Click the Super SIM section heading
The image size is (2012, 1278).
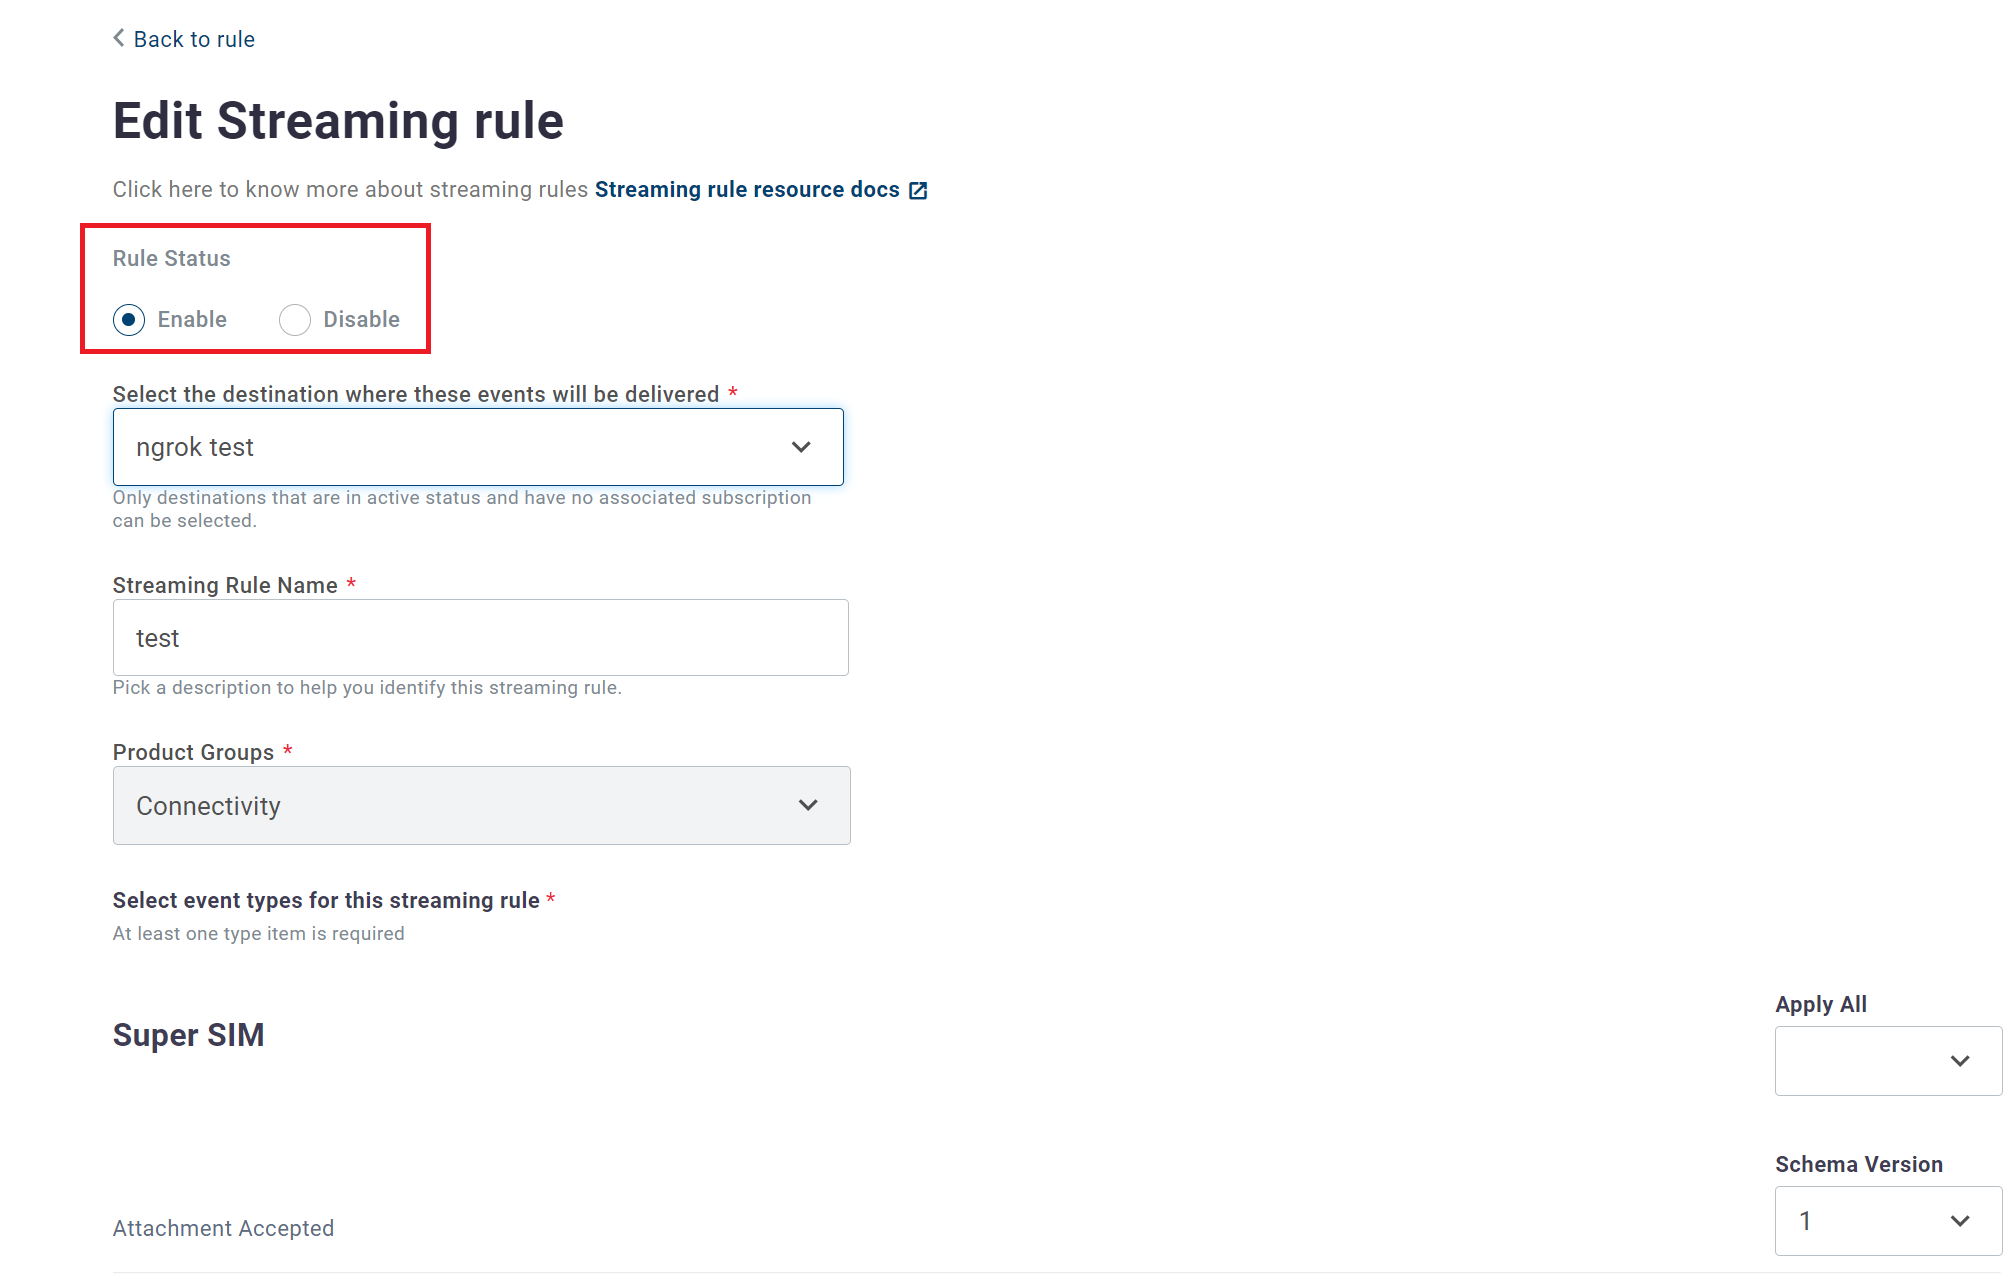(188, 1035)
